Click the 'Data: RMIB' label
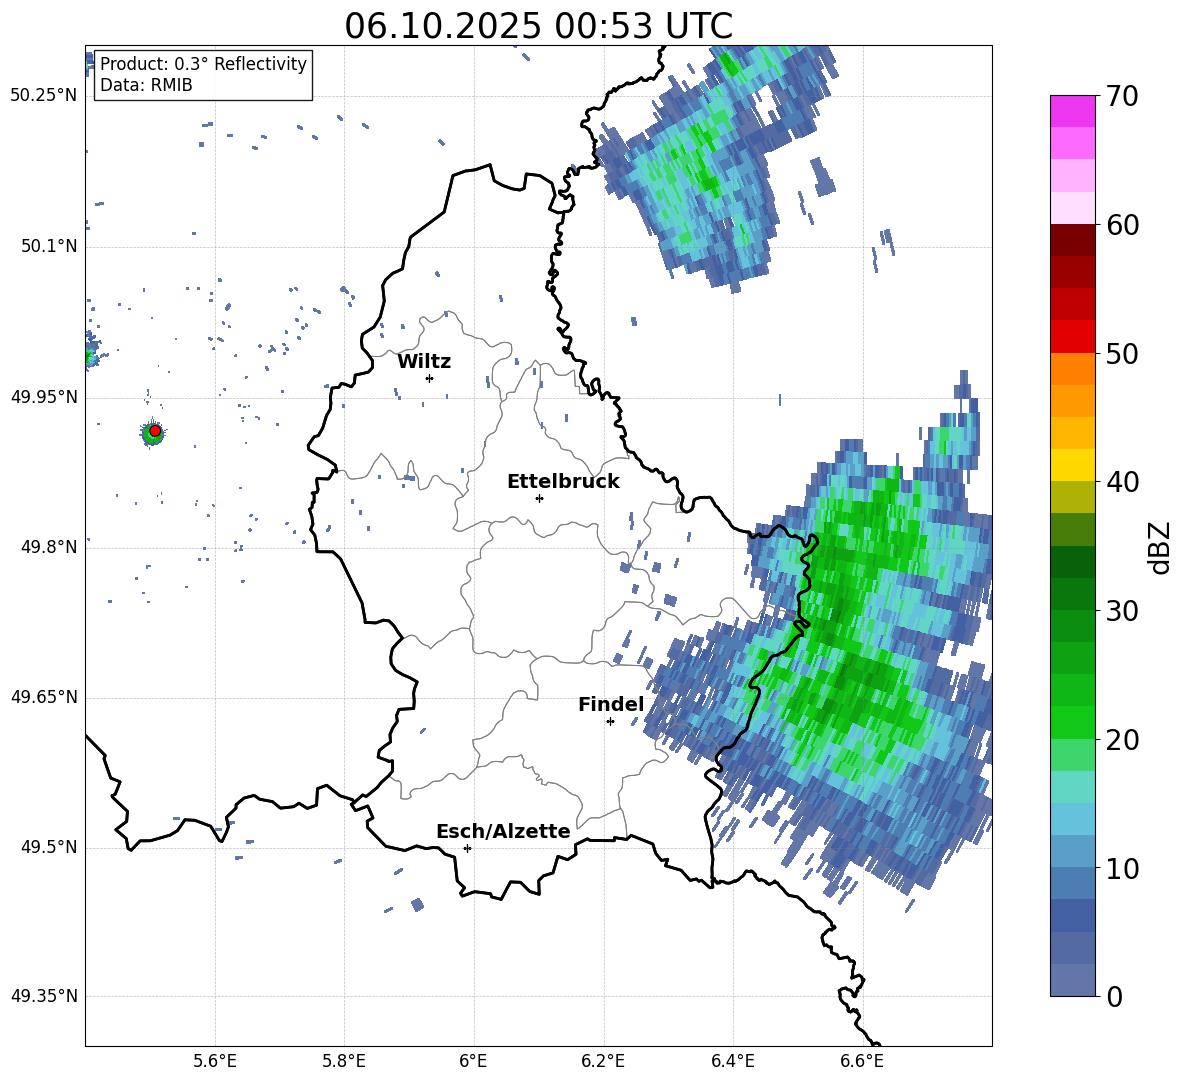The image size is (1184, 1081). click(x=146, y=85)
